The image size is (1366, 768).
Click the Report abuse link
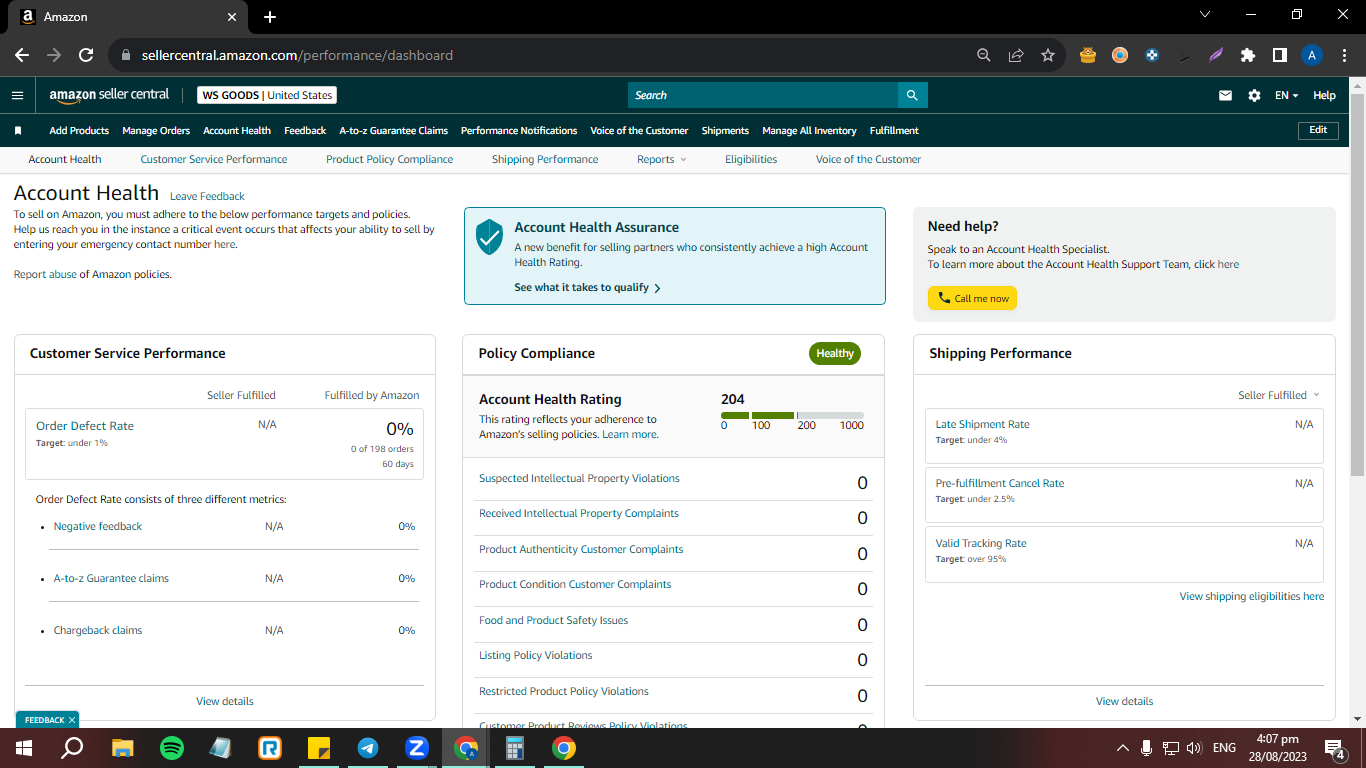[45, 274]
